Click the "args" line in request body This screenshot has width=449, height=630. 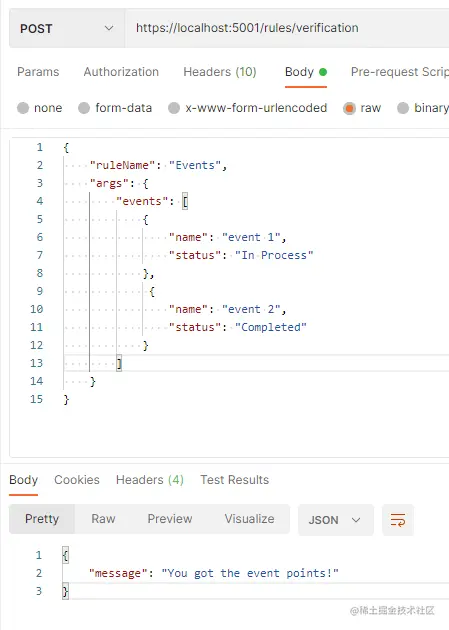click(119, 183)
